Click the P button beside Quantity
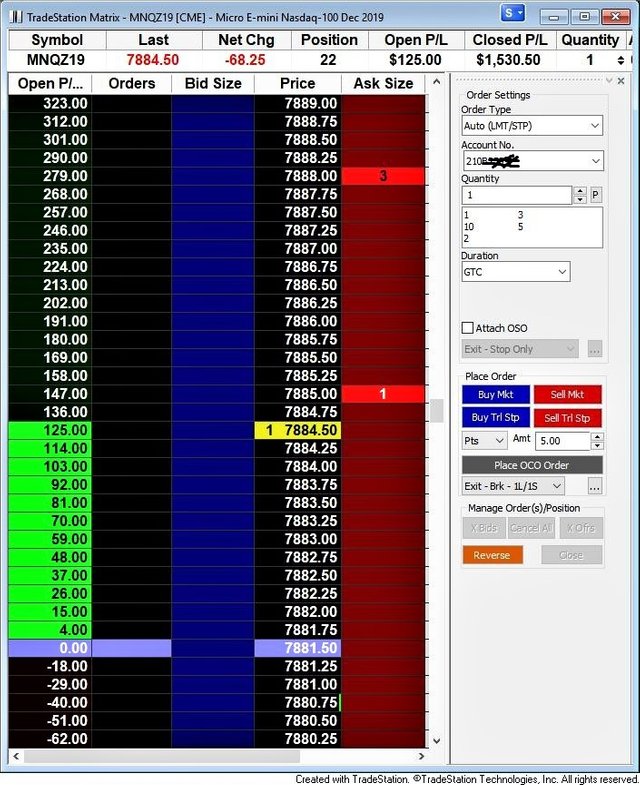The height and width of the screenshot is (785, 640). click(595, 195)
